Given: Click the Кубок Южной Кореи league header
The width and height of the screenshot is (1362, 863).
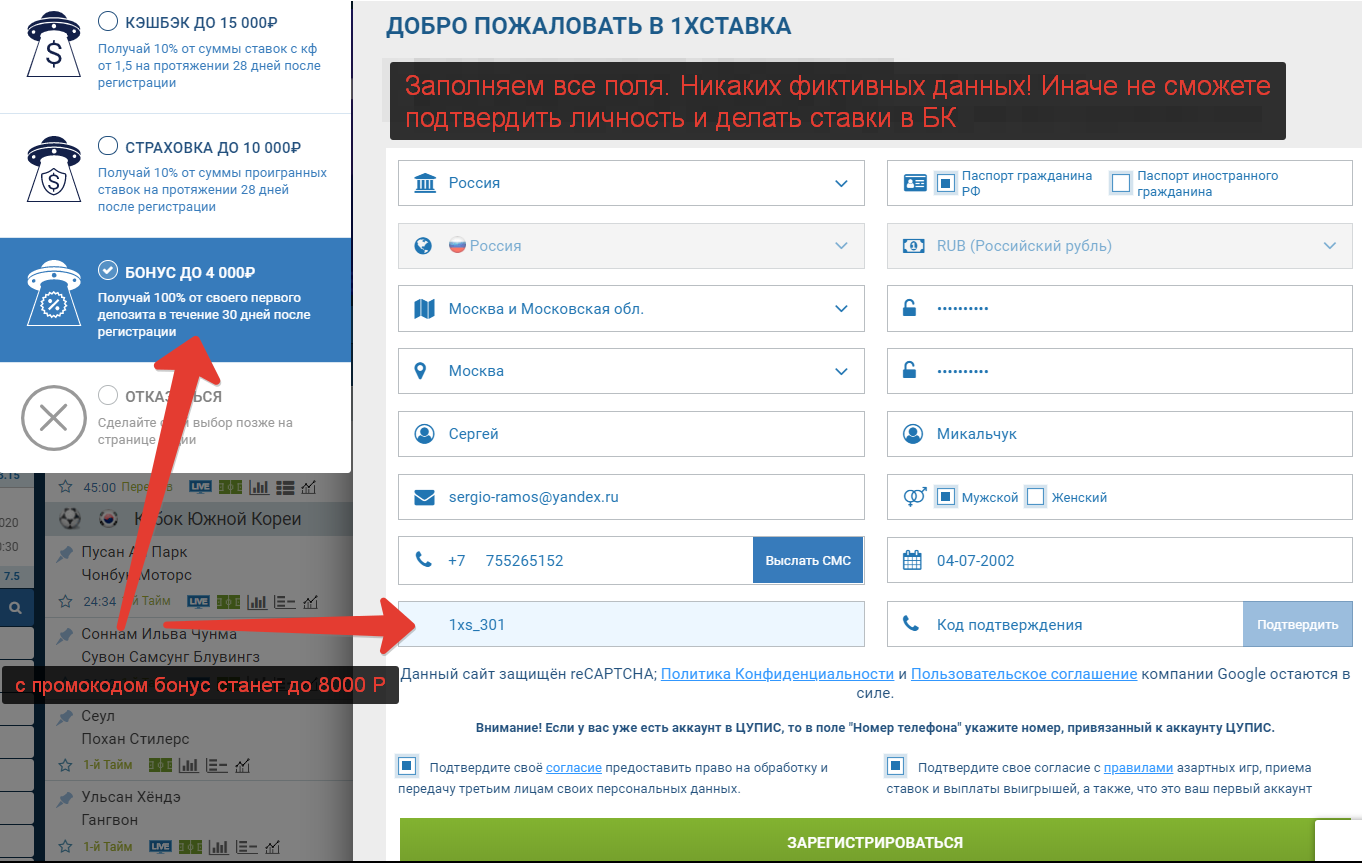Looking at the screenshot, I should [198, 519].
